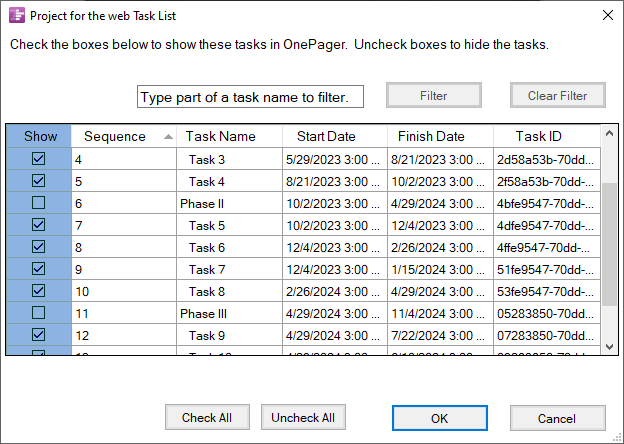This screenshot has width=624, height=444.
Task: Click finish date 7/22/2024 for Task 9
Action: click(440, 335)
